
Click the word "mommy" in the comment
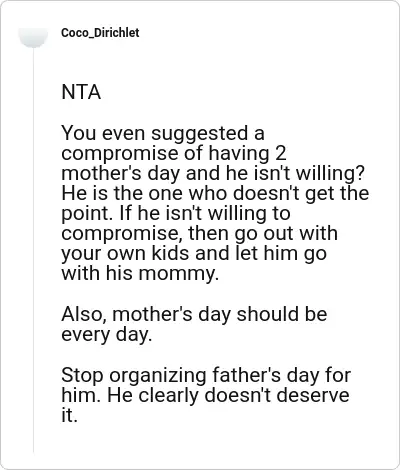click(x=178, y=275)
